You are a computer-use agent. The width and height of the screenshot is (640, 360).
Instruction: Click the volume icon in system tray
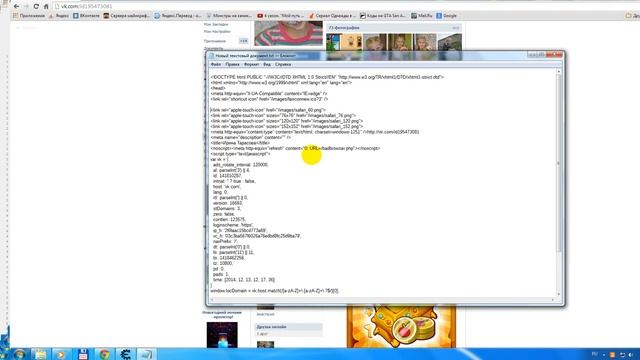click(x=631, y=355)
